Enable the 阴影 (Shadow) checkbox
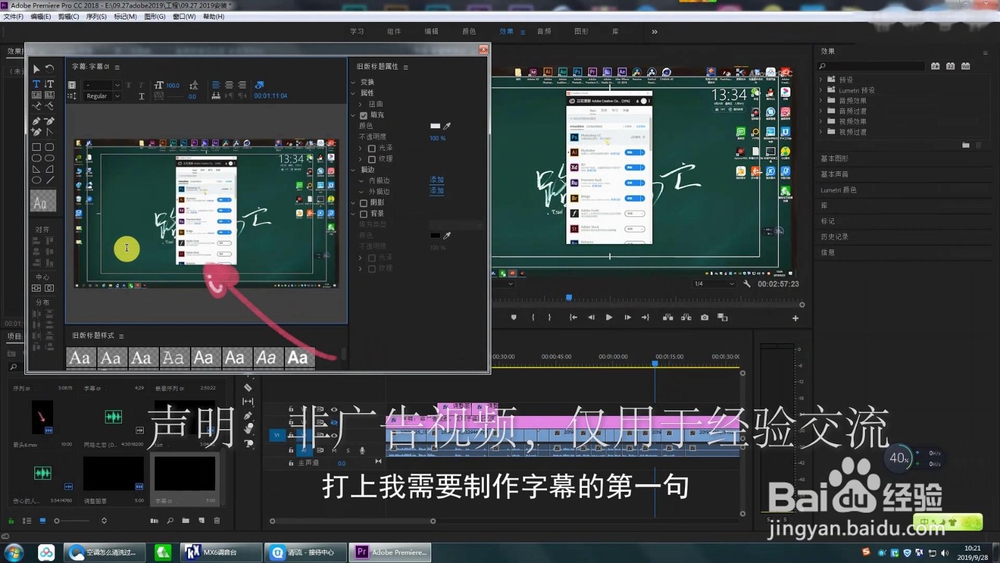The width and height of the screenshot is (1000, 563). (x=364, y=203)
